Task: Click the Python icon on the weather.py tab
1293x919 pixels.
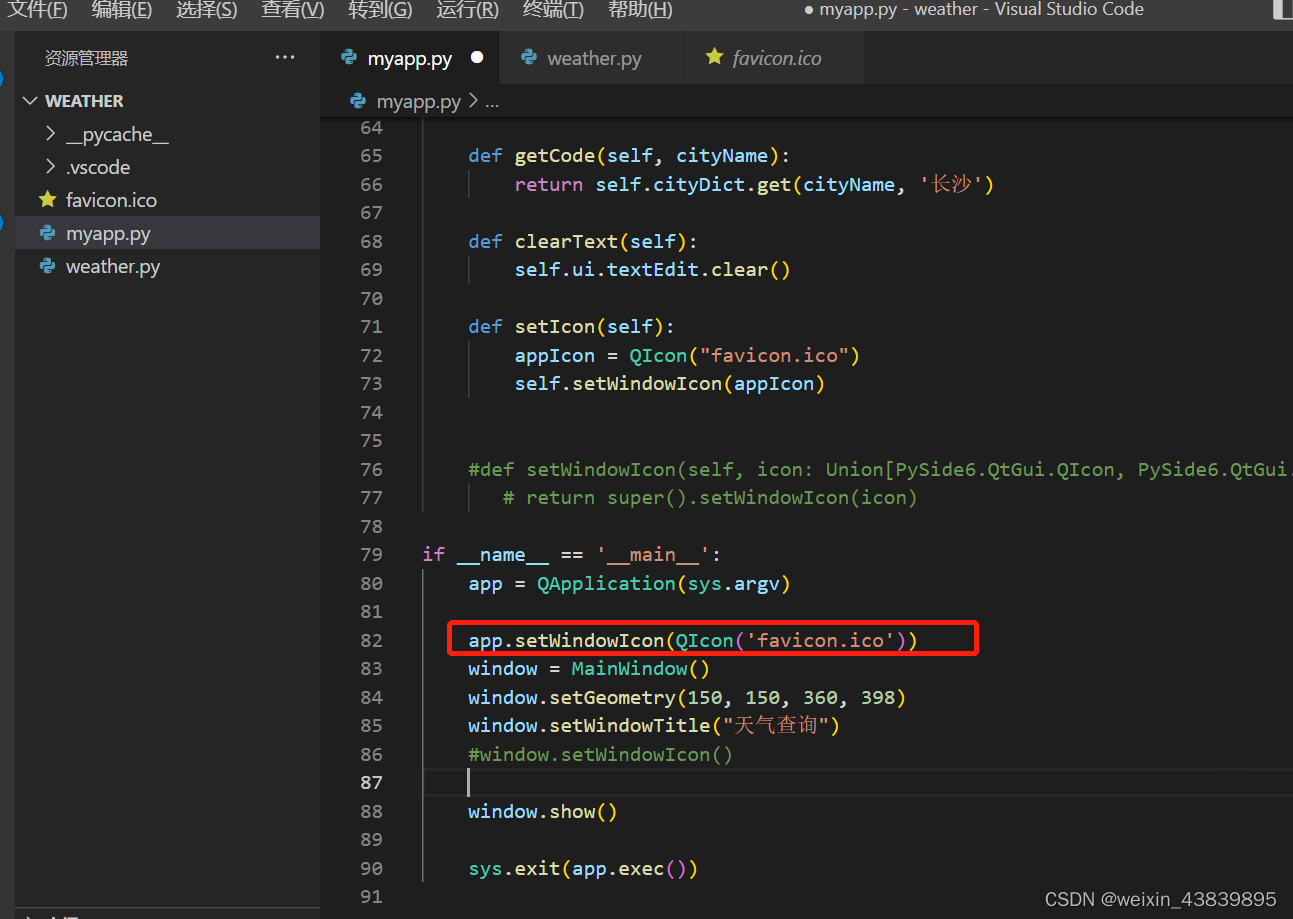Action: (x=529, y=58)
